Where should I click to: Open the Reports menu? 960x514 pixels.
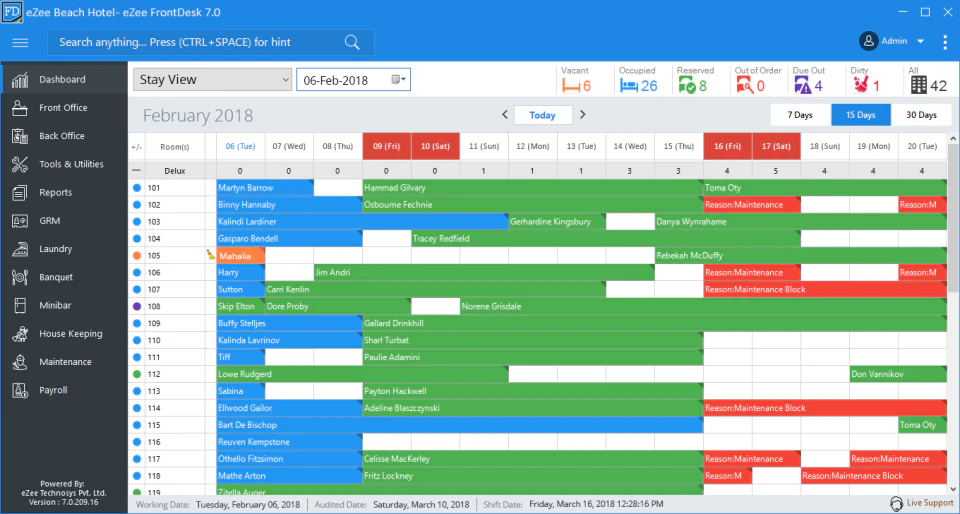pos(64,192)
